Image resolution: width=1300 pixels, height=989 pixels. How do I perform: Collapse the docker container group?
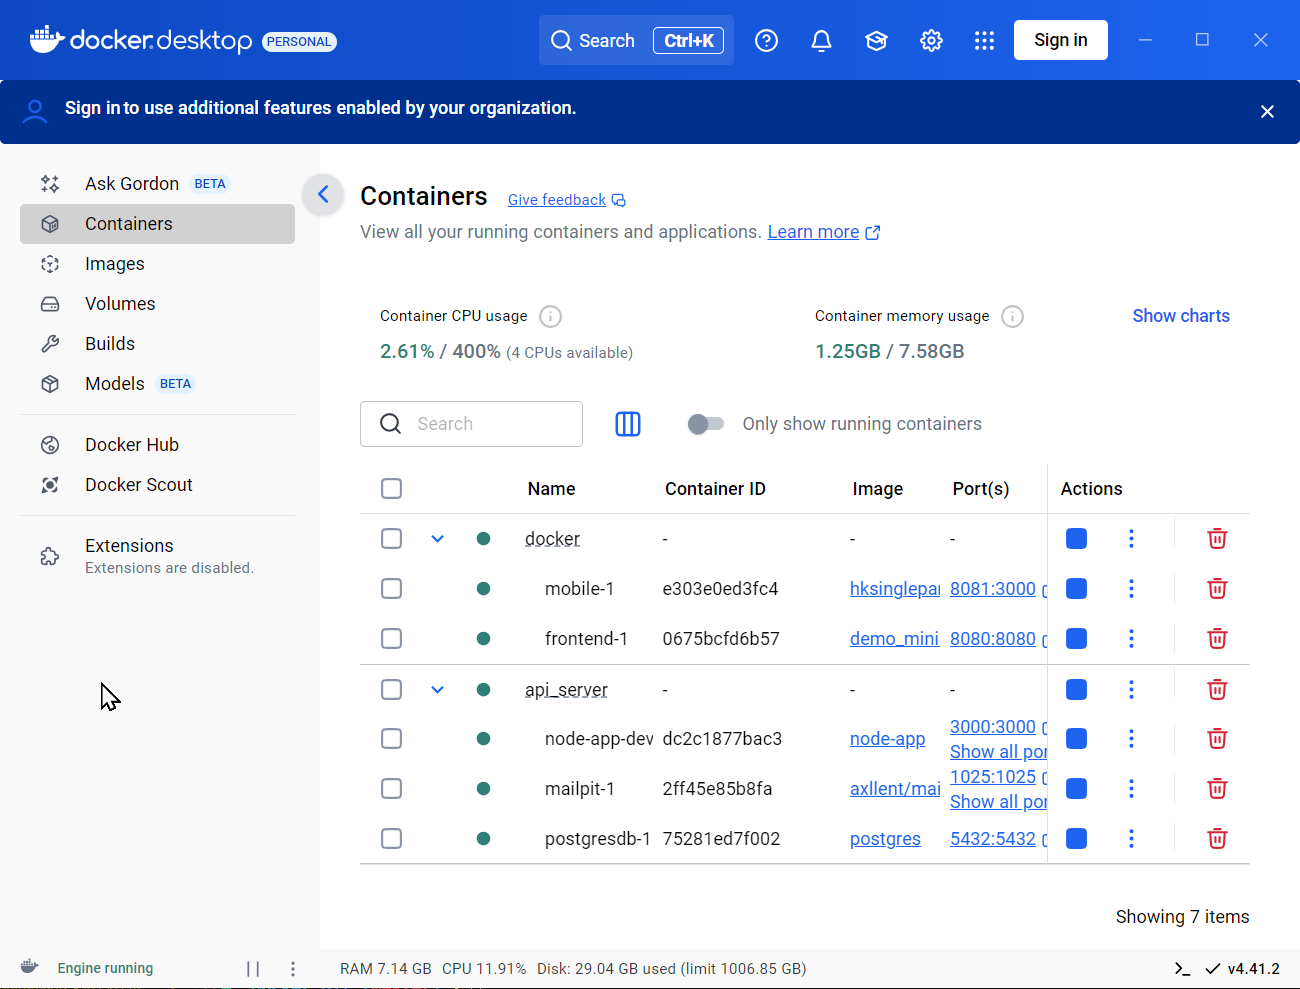tap(437, 539)
